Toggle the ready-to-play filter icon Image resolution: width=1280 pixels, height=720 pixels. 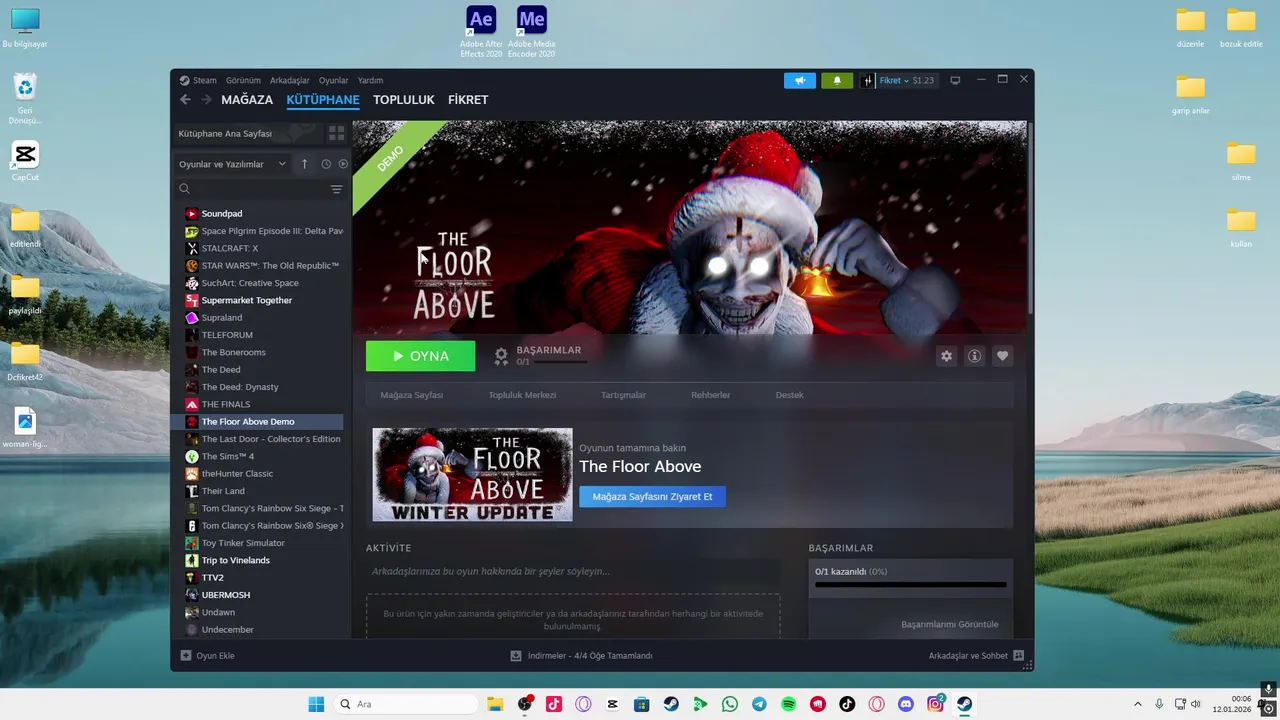click(343, 164)
